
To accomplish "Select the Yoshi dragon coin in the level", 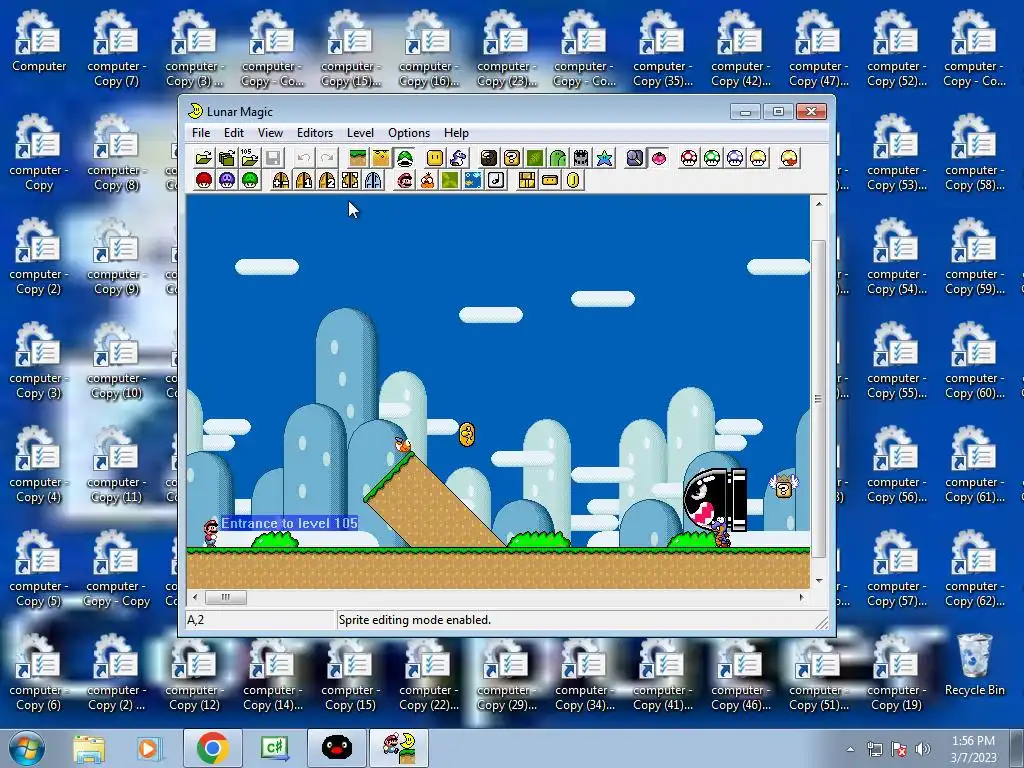I will 467,435.
